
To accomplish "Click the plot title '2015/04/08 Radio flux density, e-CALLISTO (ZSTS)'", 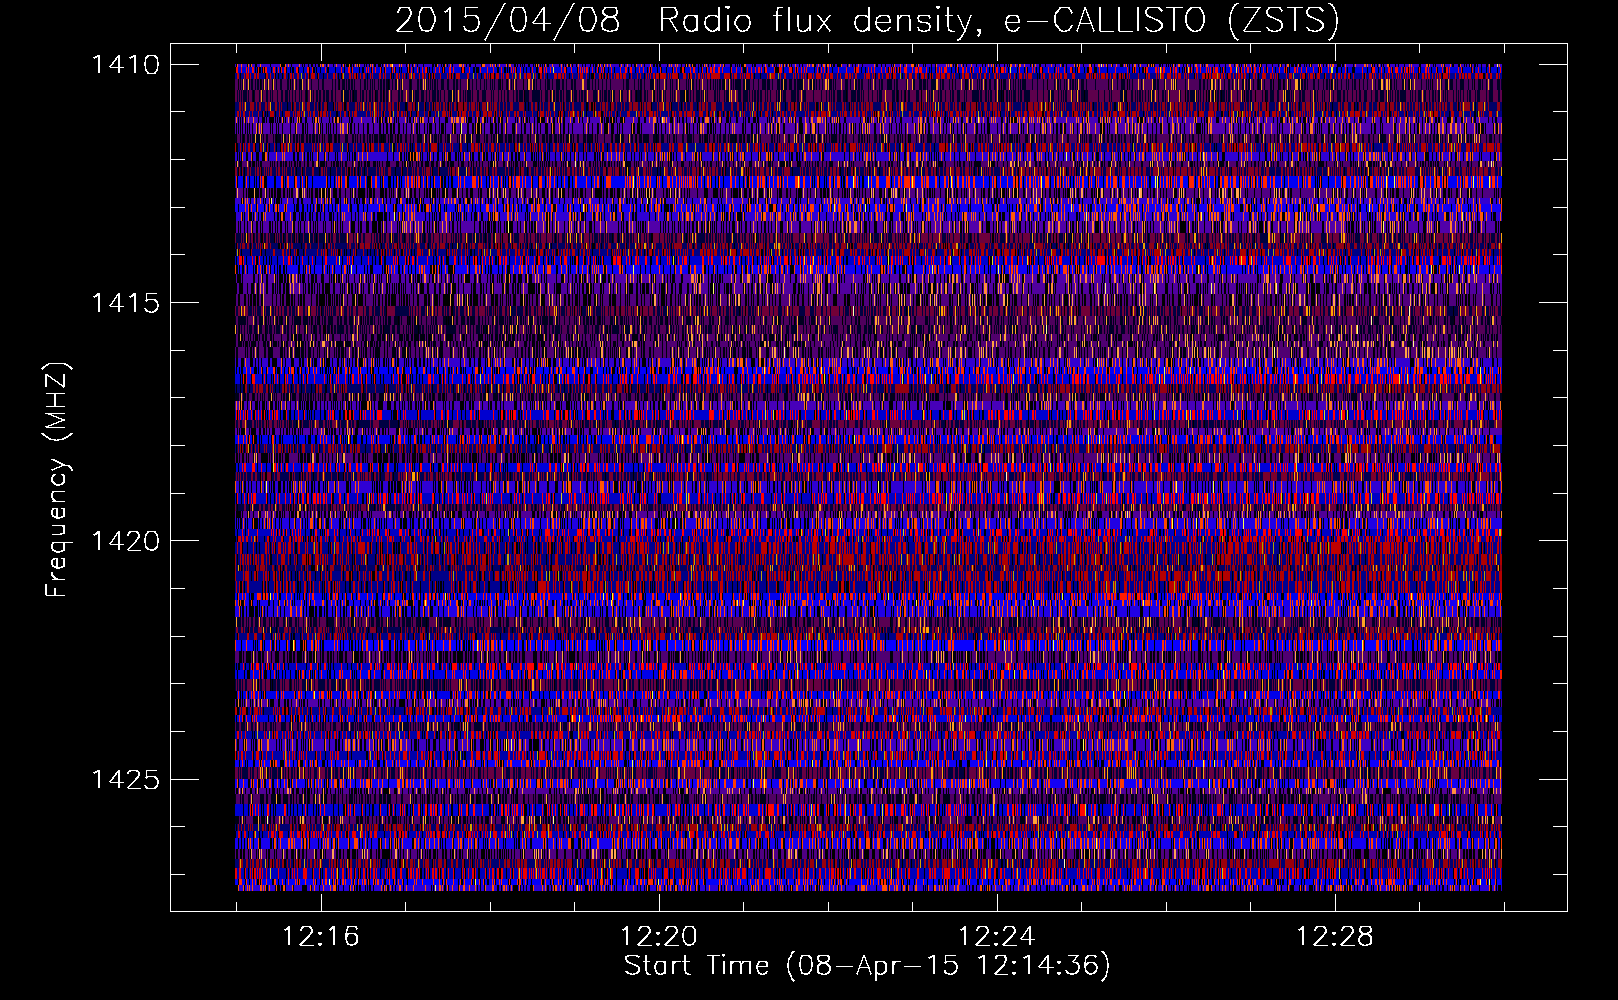I will 867,21.
